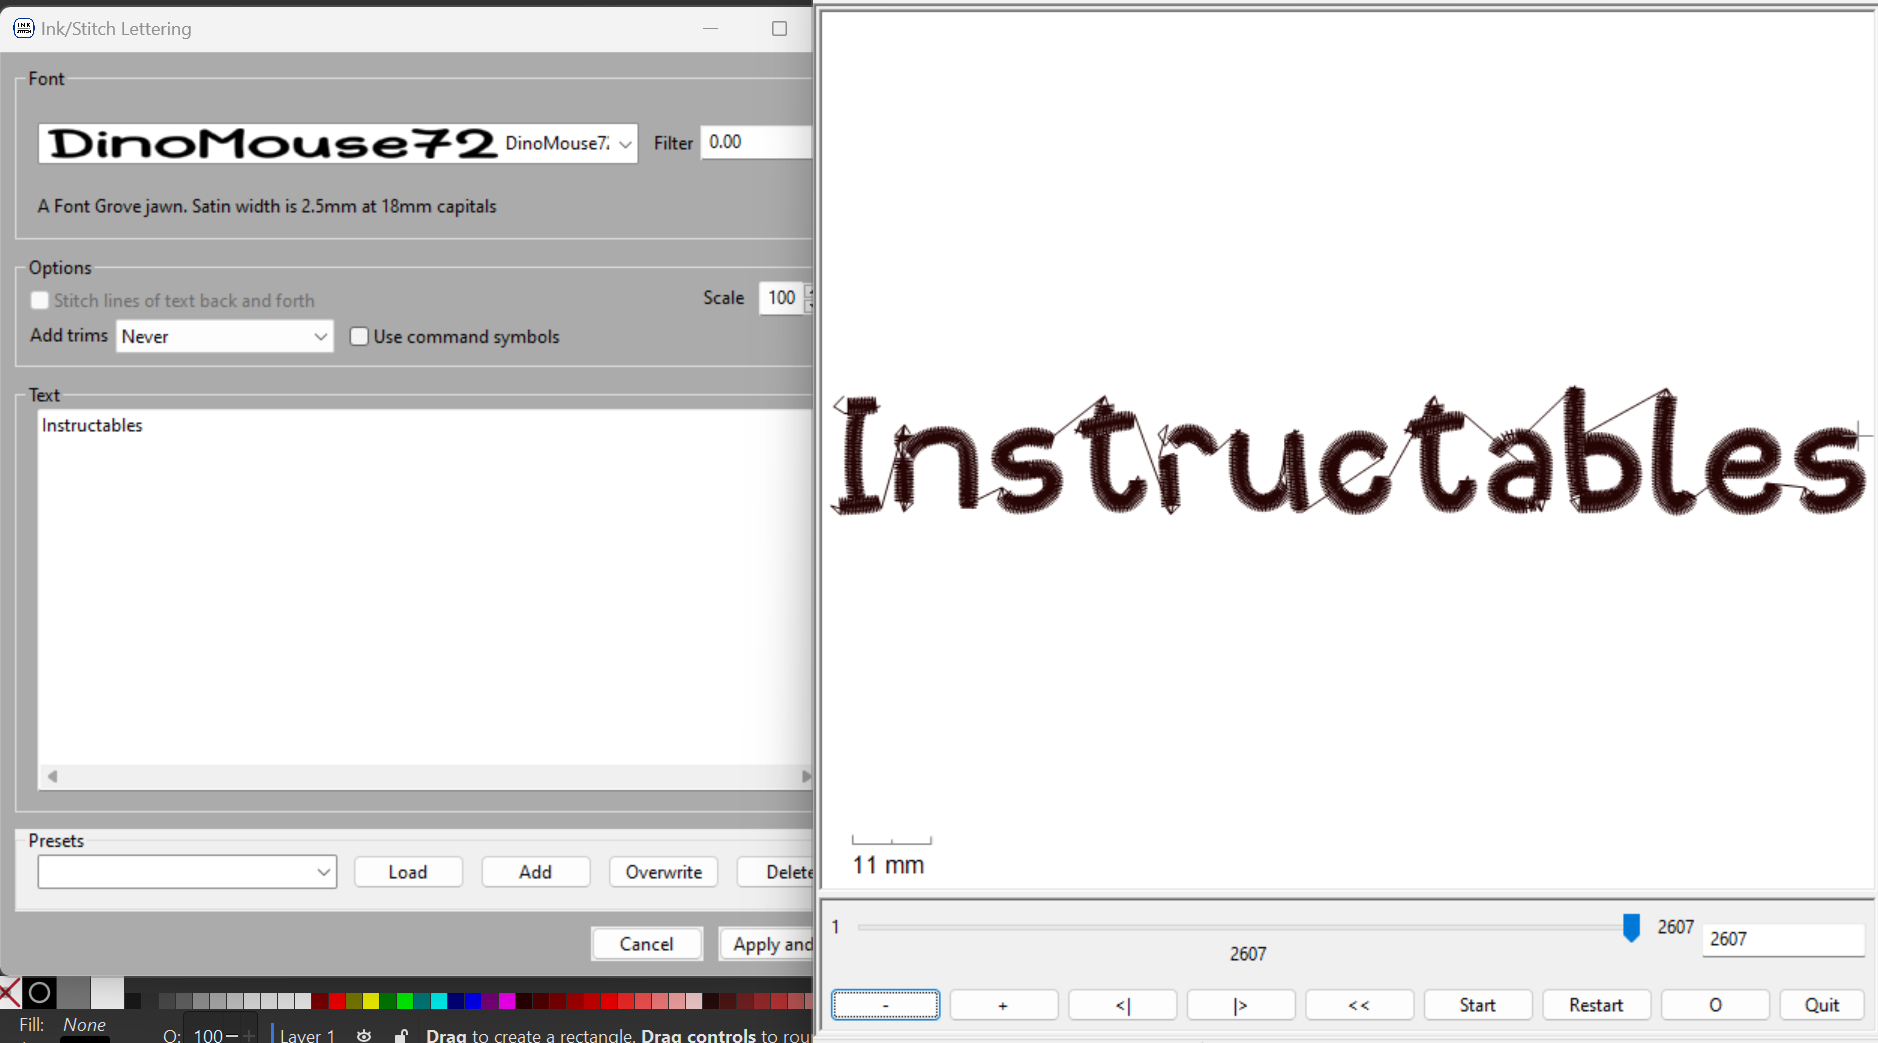The width and height of the screenshot is (1878, 1043).
Task: Step one stitch forward with '|>' button
Action: coord(1241,1005)
